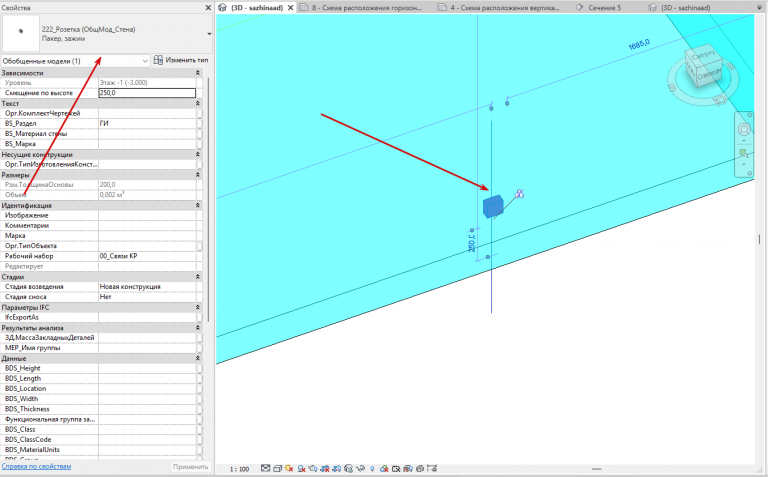Open the Обобщенные модели (1) filter dropdown
This screenshot has height=477, width=768.
(x=145, y=61)
